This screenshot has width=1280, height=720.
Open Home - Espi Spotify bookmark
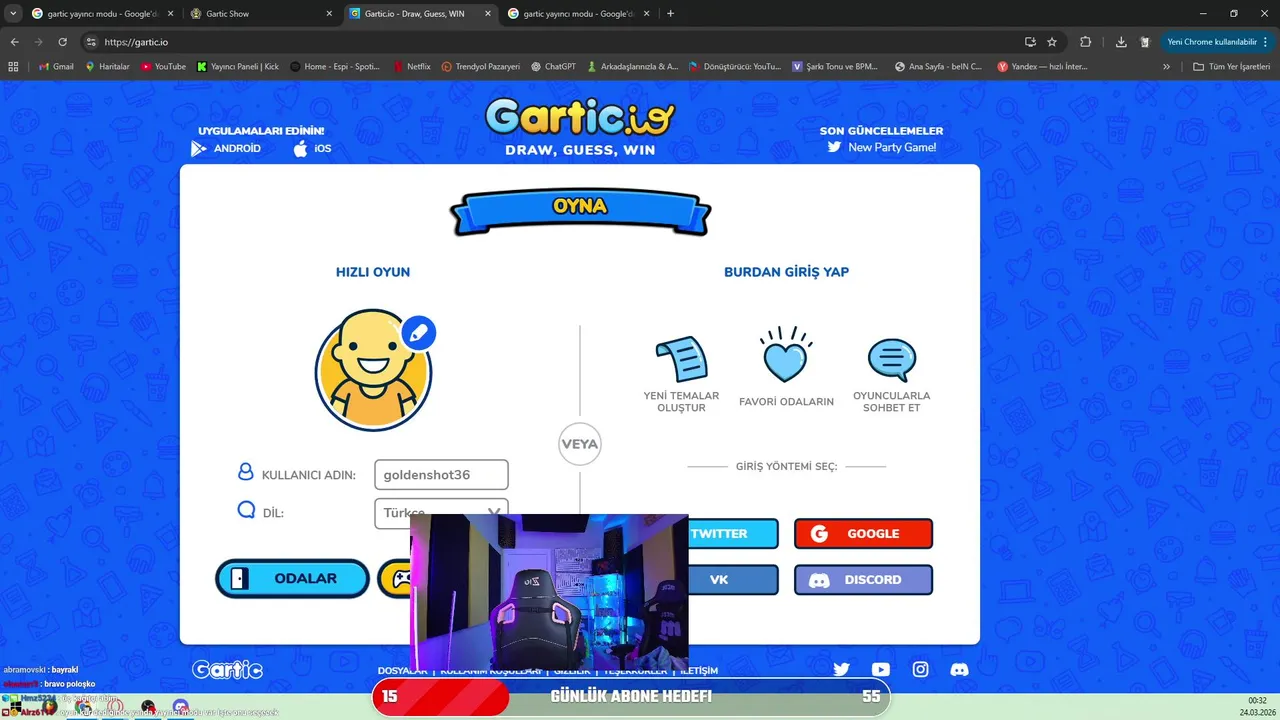click(x=335, y=67)
